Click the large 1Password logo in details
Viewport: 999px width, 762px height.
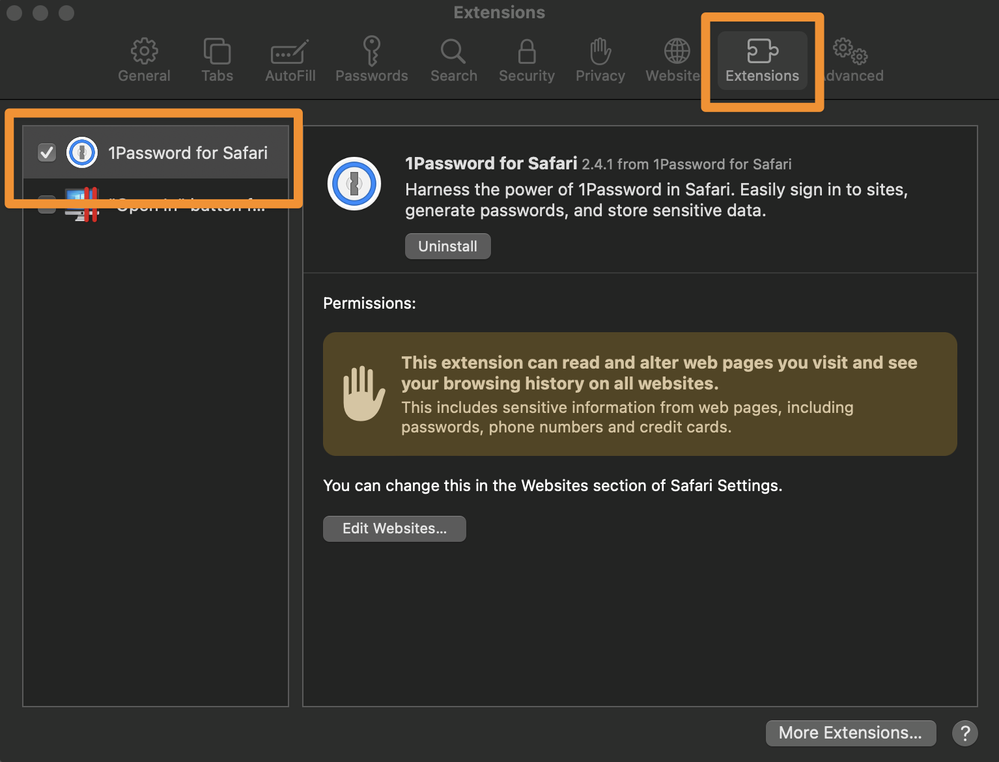354,184
